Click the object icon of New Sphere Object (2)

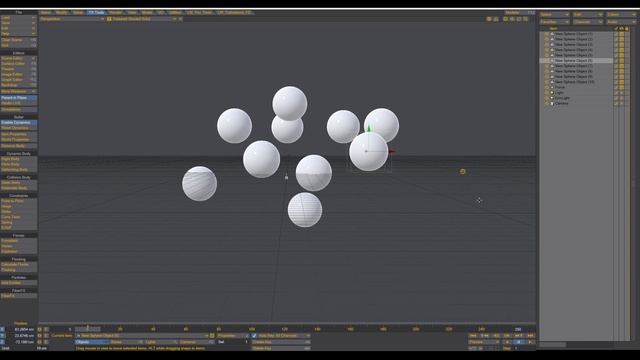click(x=552, y=39)
